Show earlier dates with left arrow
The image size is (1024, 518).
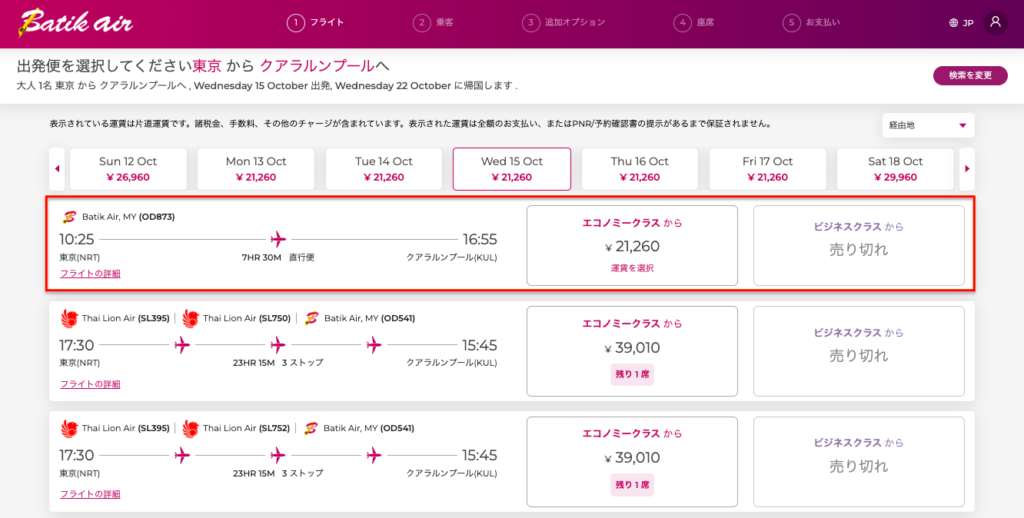(57, 169)
